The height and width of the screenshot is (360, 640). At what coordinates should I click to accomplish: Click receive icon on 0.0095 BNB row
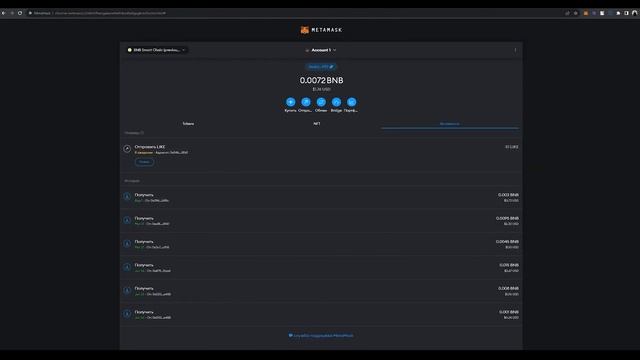click(x=127, y=220)
